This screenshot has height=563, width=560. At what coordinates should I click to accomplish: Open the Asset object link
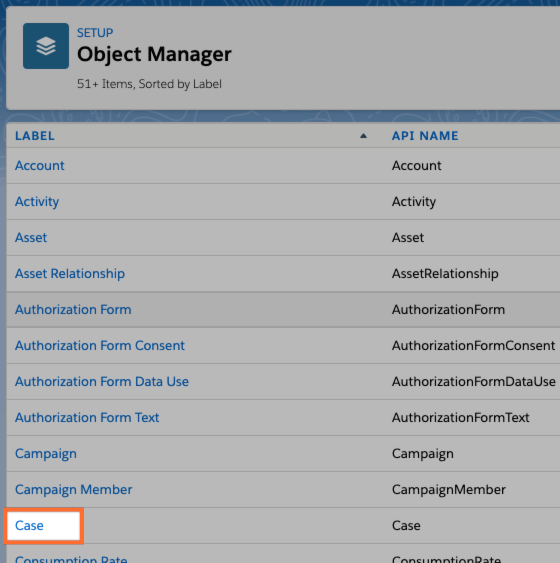[31, 238]
